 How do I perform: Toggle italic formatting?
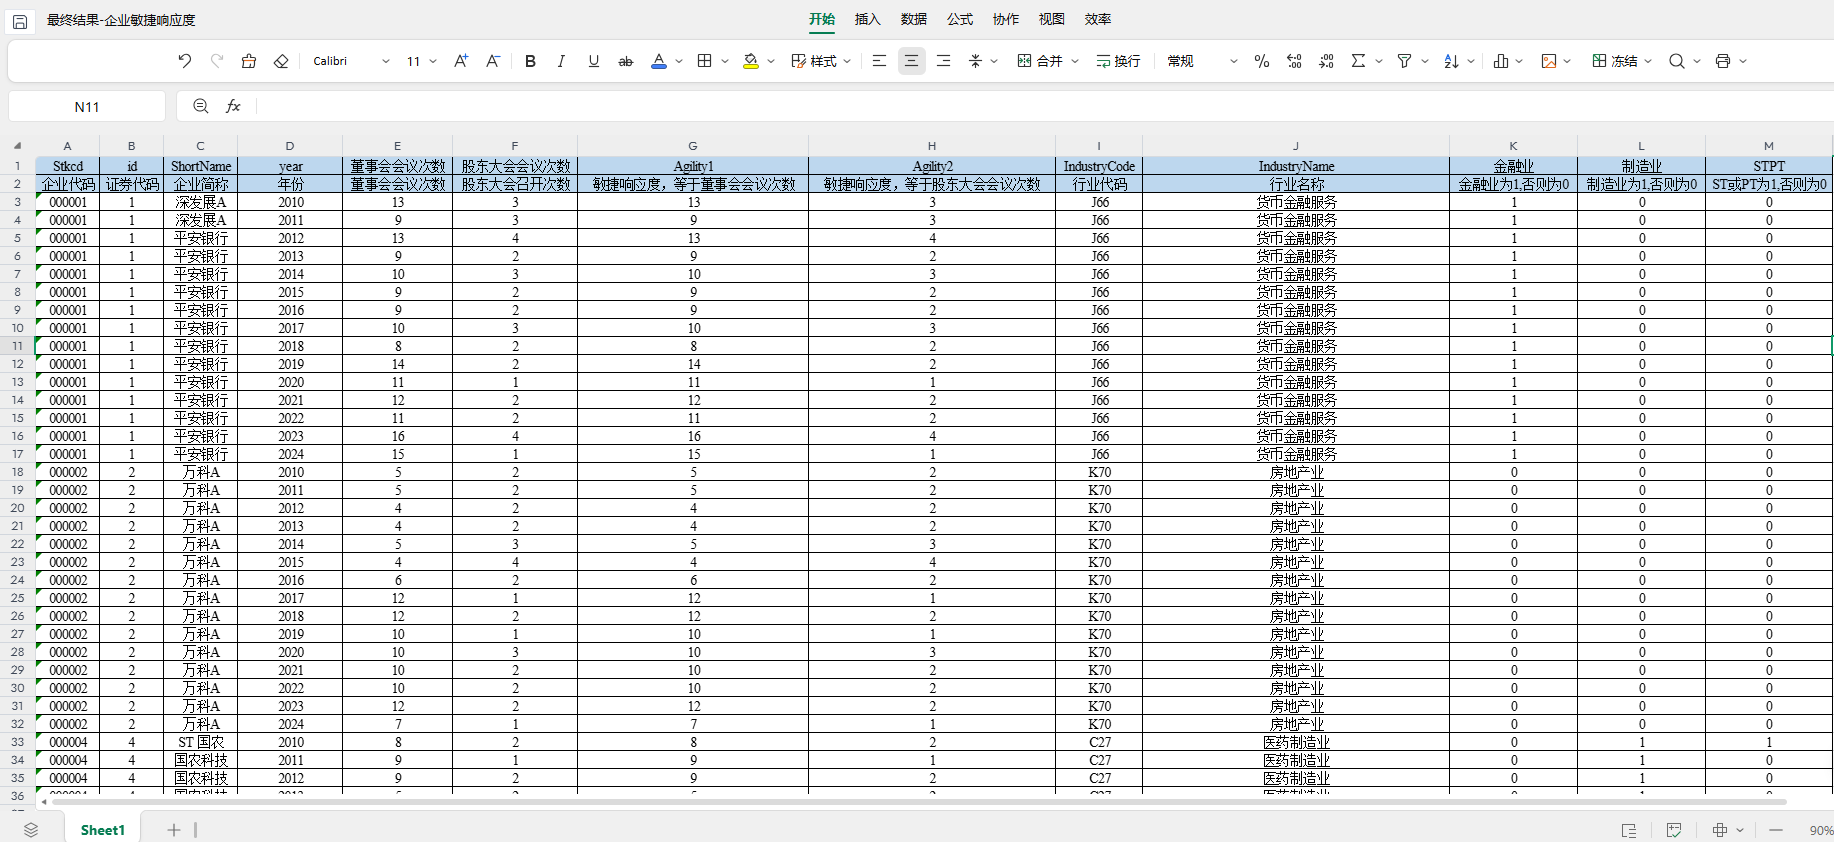pyautogui.click(x=562, y=61)
